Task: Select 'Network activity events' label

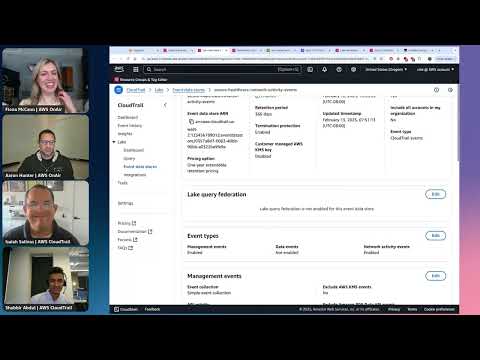Action: point(386,247)
